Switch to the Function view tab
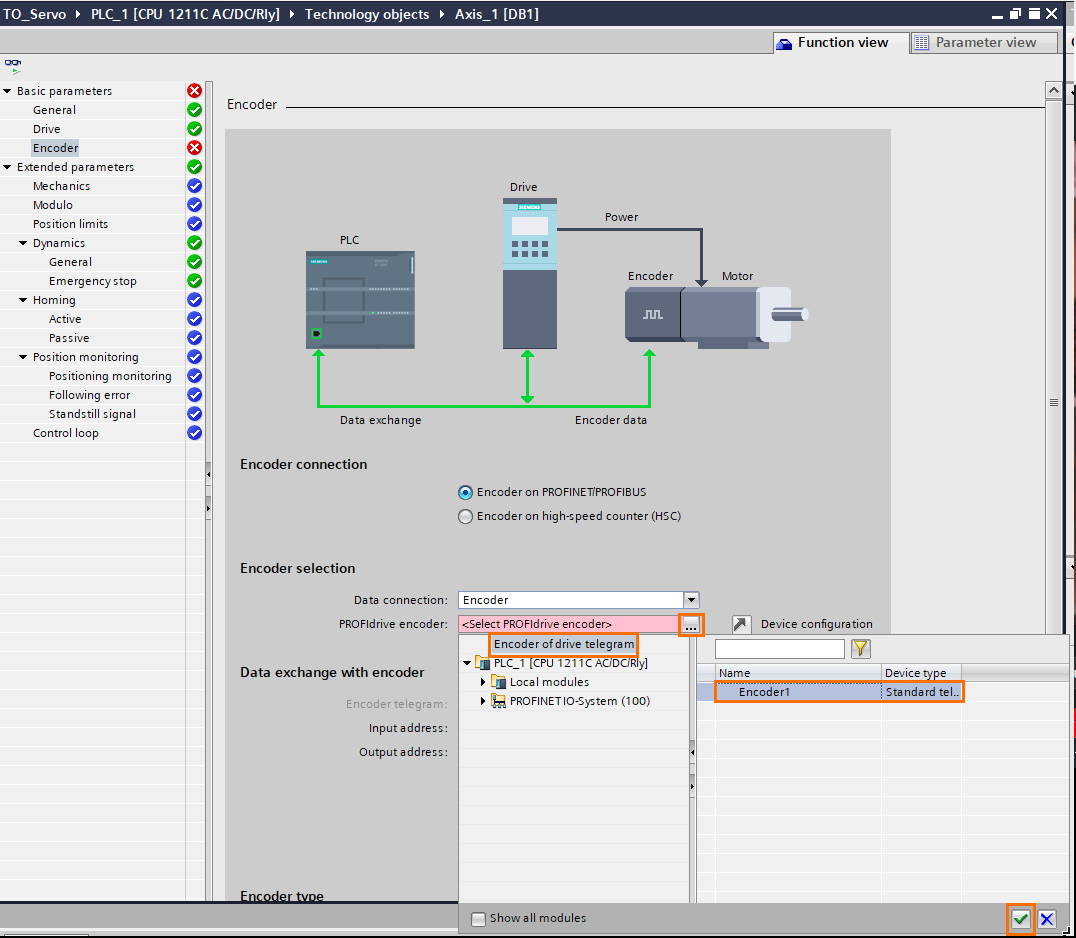The height and width of the screenshot is (938, 1076). [841, 43]
